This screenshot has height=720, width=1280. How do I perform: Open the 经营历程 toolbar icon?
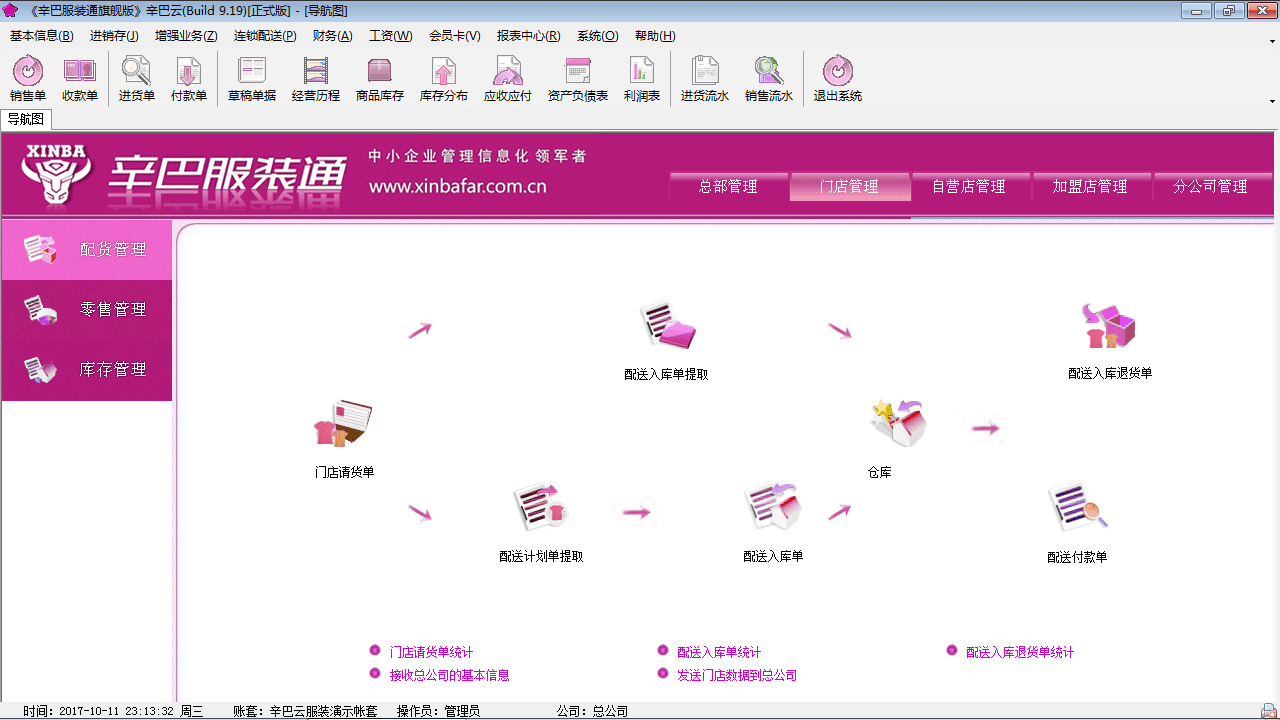(x=316, y=80)
